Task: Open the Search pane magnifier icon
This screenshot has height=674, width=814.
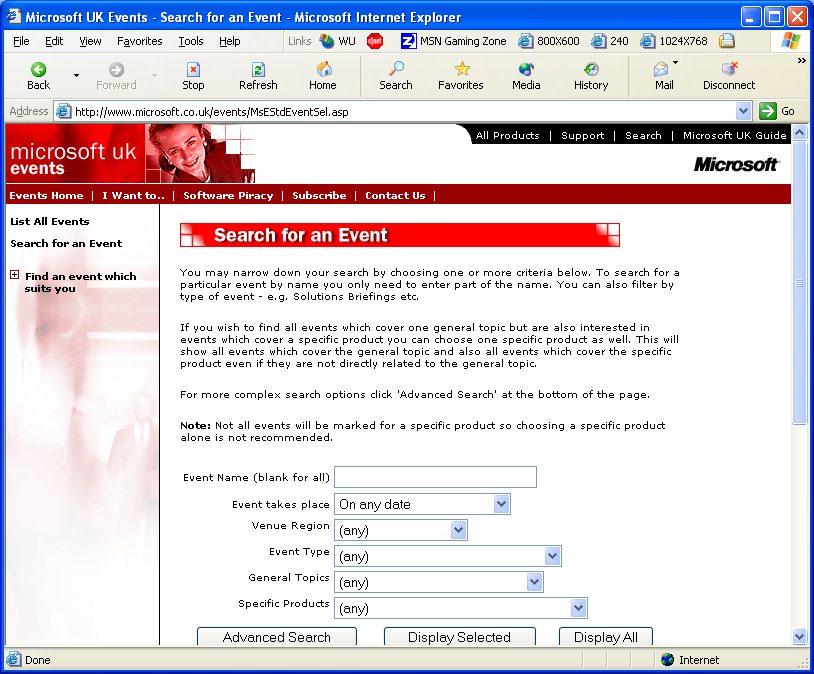Action: [396, 70]
